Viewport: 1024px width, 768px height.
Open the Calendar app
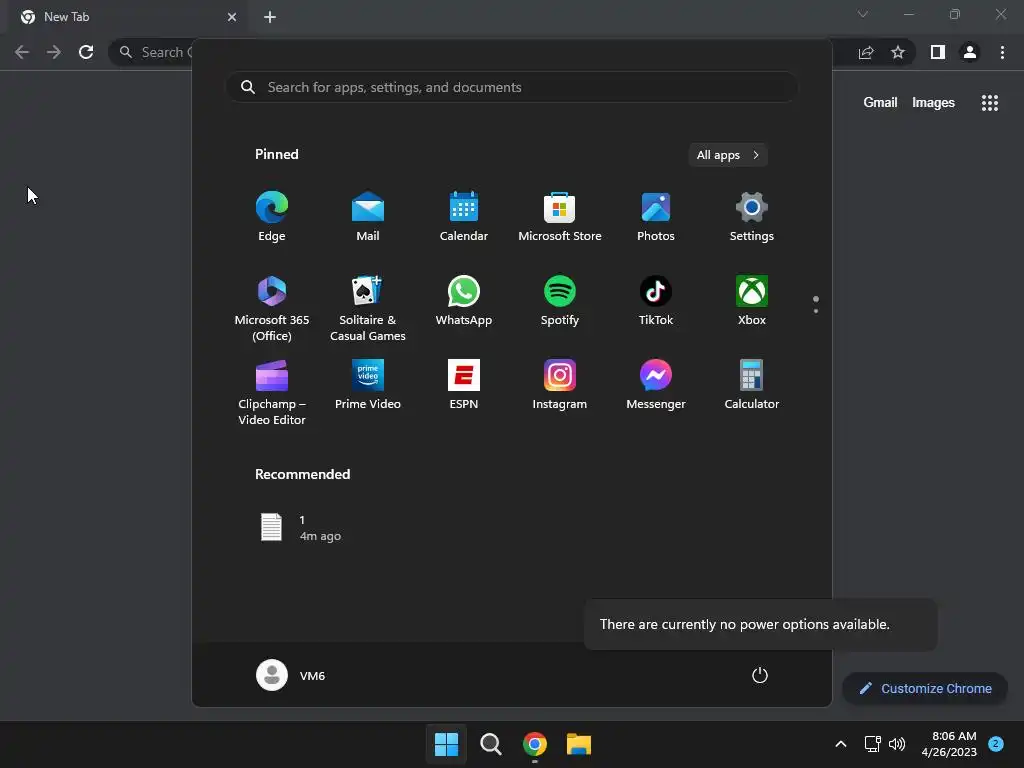coord(464,216)
